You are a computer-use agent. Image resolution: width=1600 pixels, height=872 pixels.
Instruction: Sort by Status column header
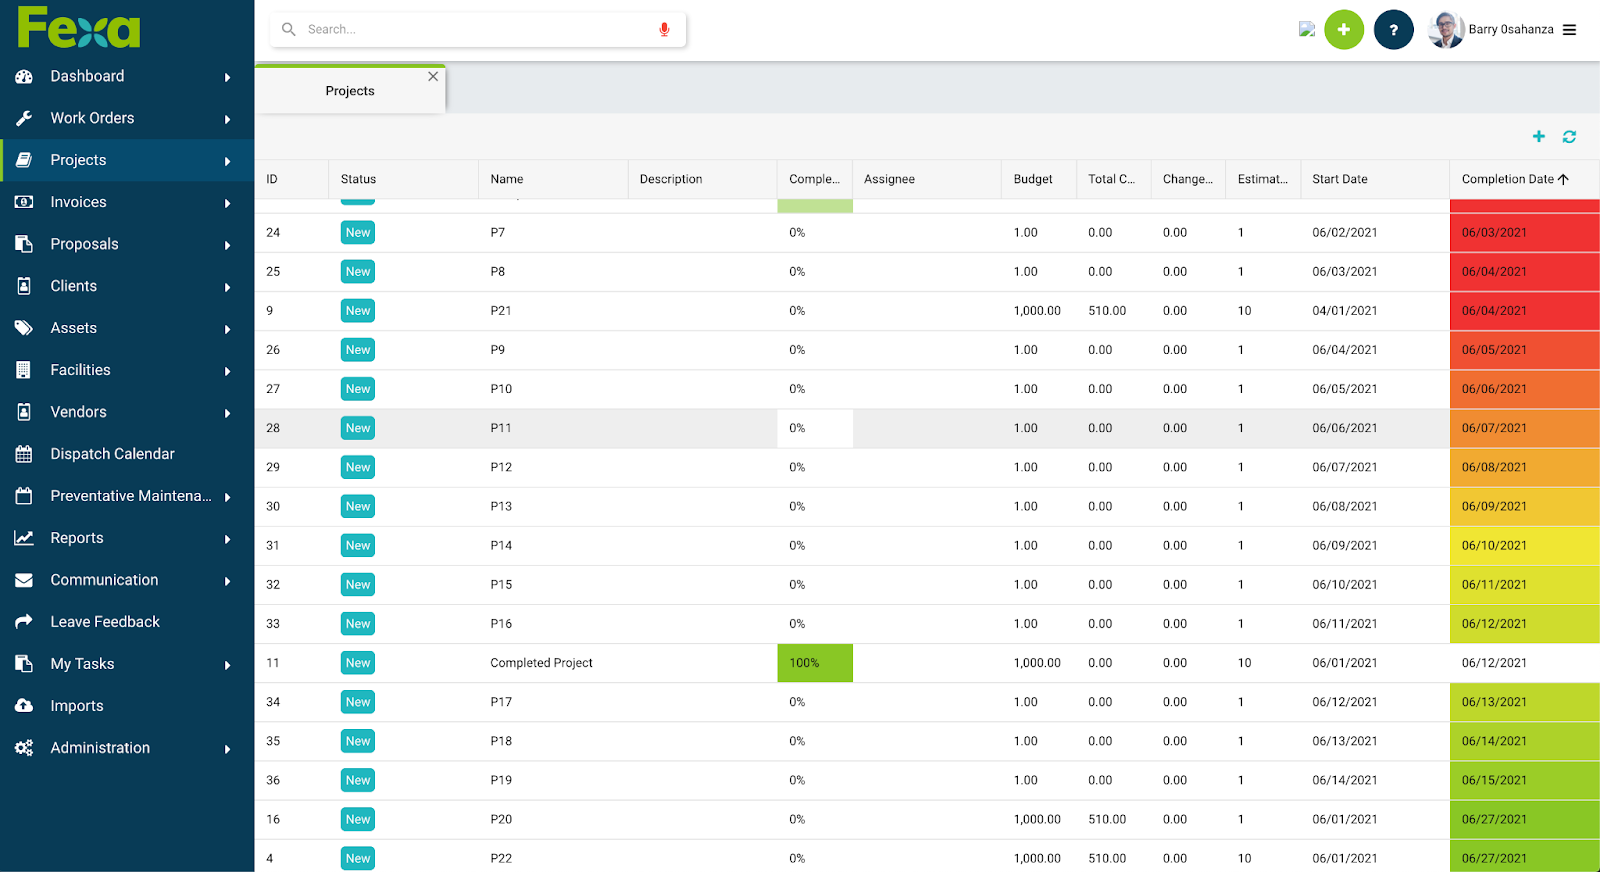(x=403, y=179)
